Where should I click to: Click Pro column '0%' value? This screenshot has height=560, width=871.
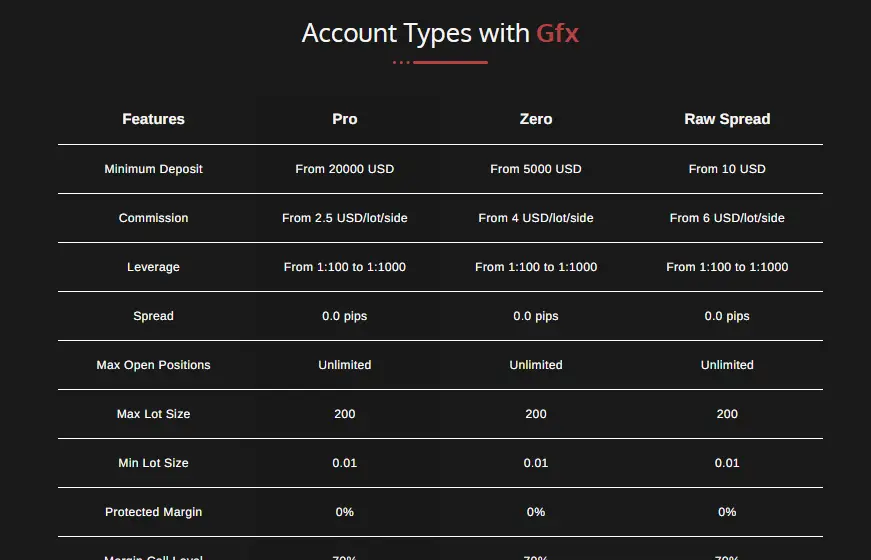[x=344, y=512]
